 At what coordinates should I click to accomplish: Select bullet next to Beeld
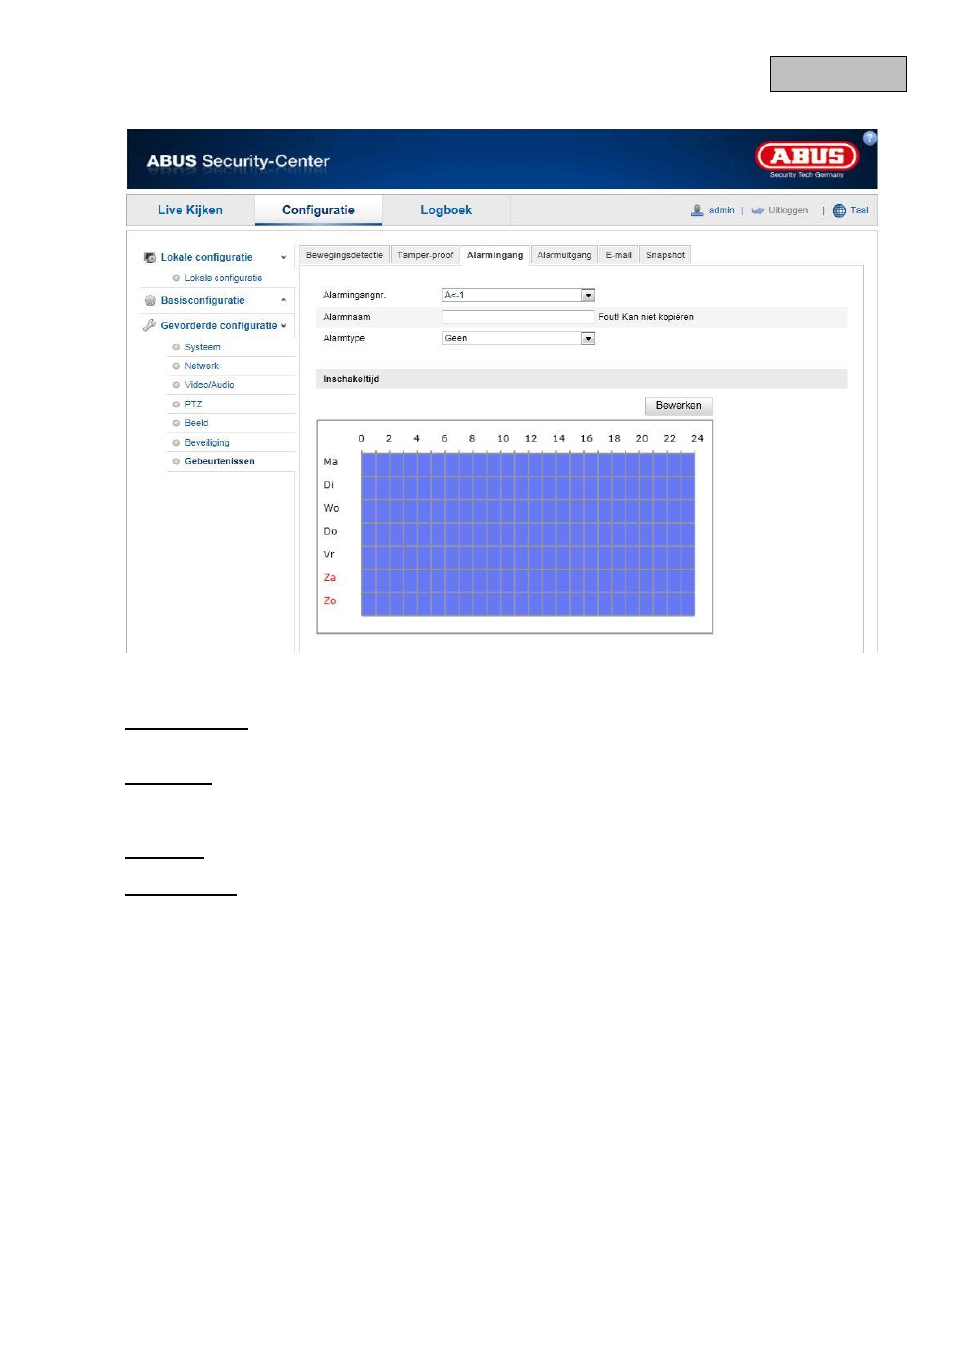pos(176,423)
